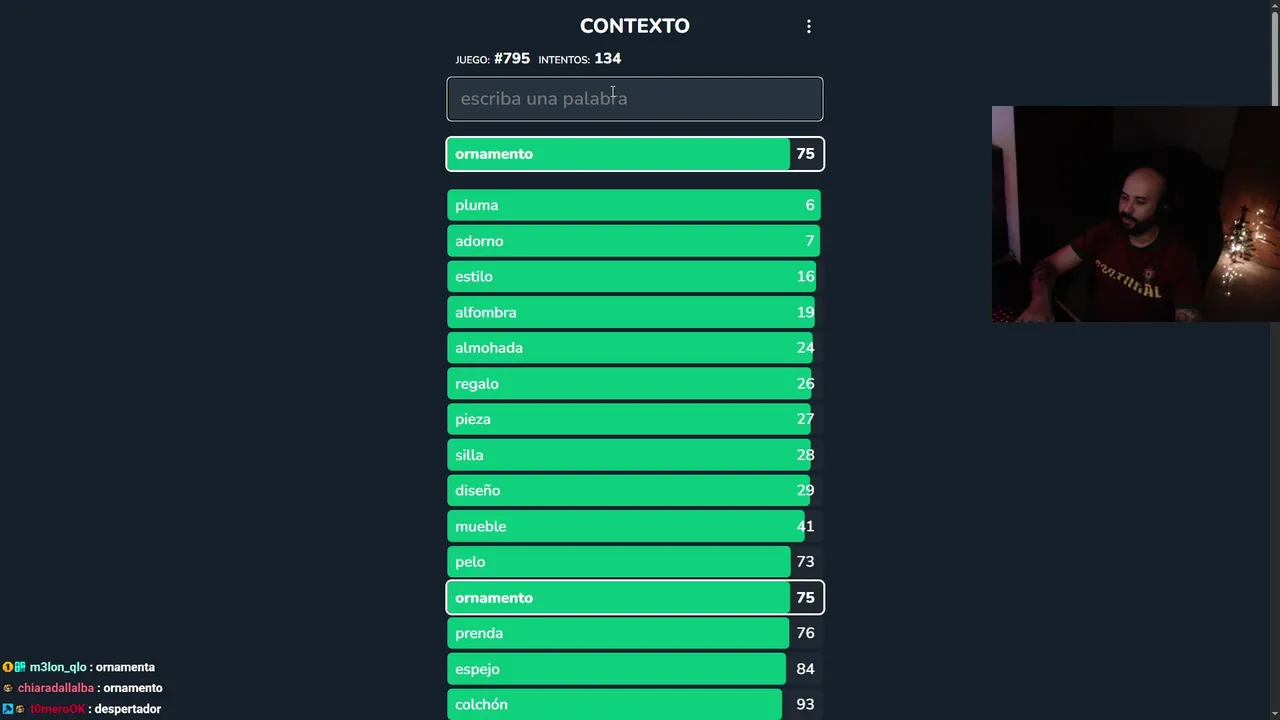This screenshot has width=1280, height=720.
Task: Click chat username m3lon_qlo
Action: click(x=58, y=667)
